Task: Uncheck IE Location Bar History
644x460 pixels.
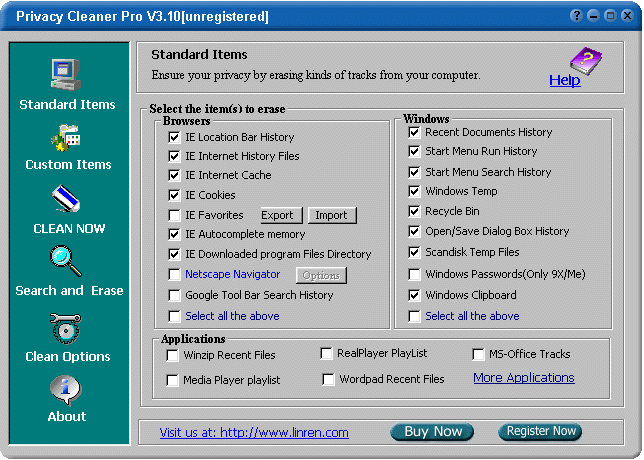Action: click(174, 137)
